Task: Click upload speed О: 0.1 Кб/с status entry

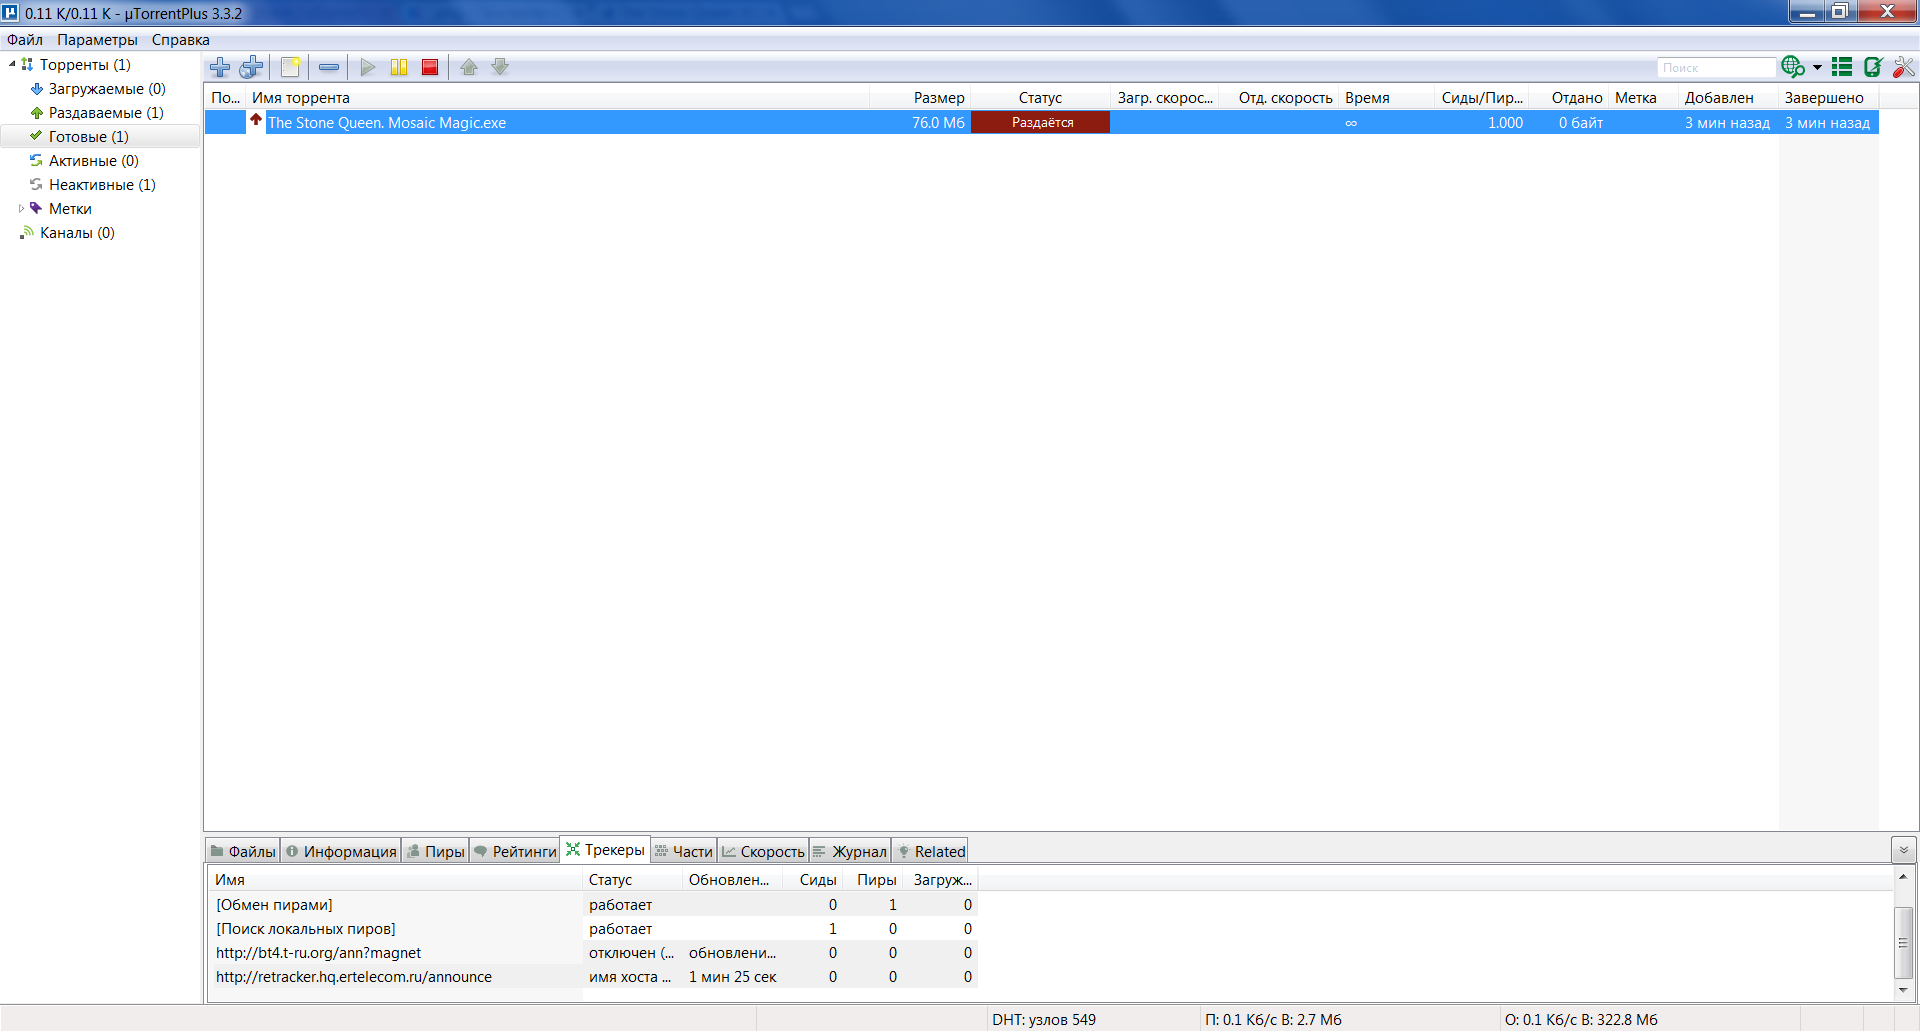Action: [x=1581, y=1020]
